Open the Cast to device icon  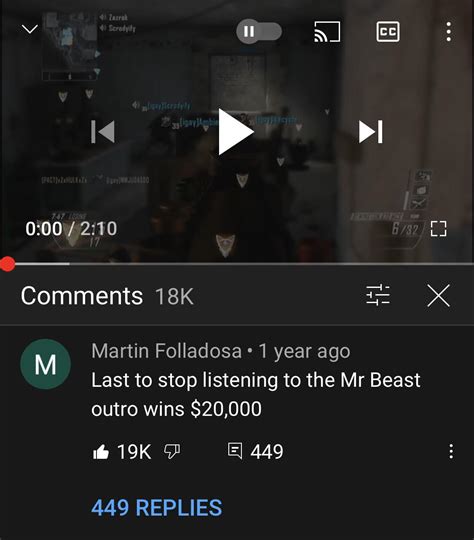pyautogui.click(x=327, y=32)
